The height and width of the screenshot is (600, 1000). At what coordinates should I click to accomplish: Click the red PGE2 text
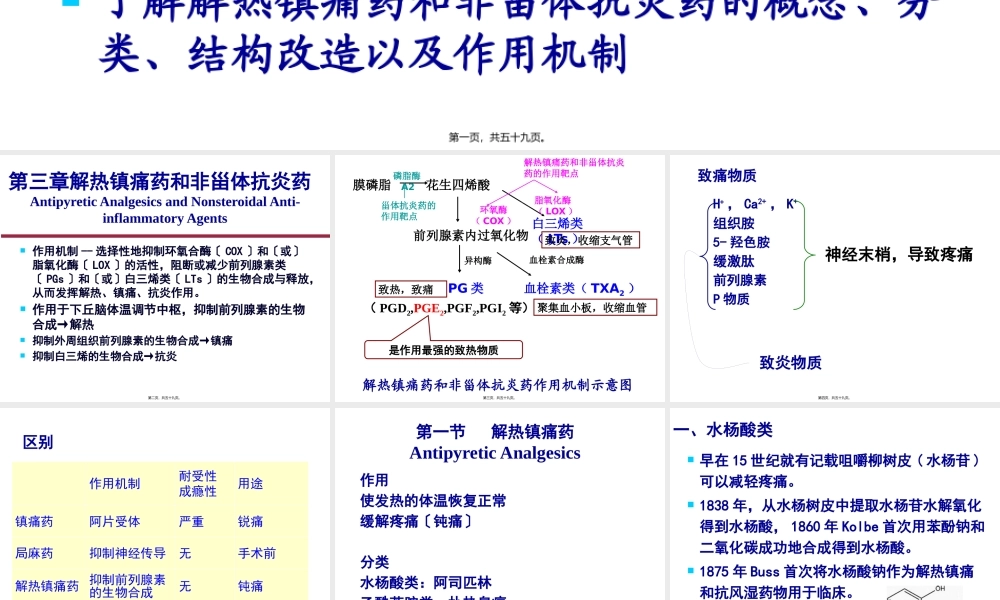[429, 309]
